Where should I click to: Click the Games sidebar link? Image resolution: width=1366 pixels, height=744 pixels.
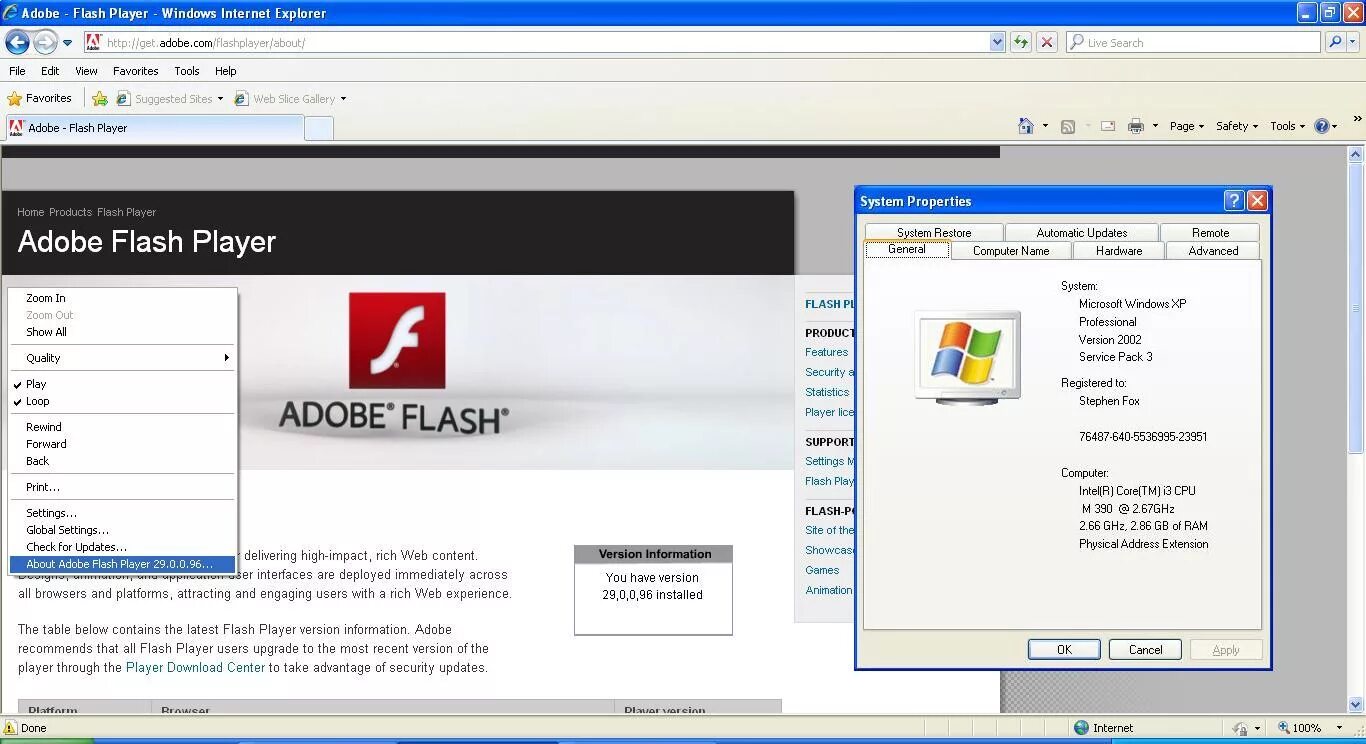pyautogui.click(x=822, y=570)
